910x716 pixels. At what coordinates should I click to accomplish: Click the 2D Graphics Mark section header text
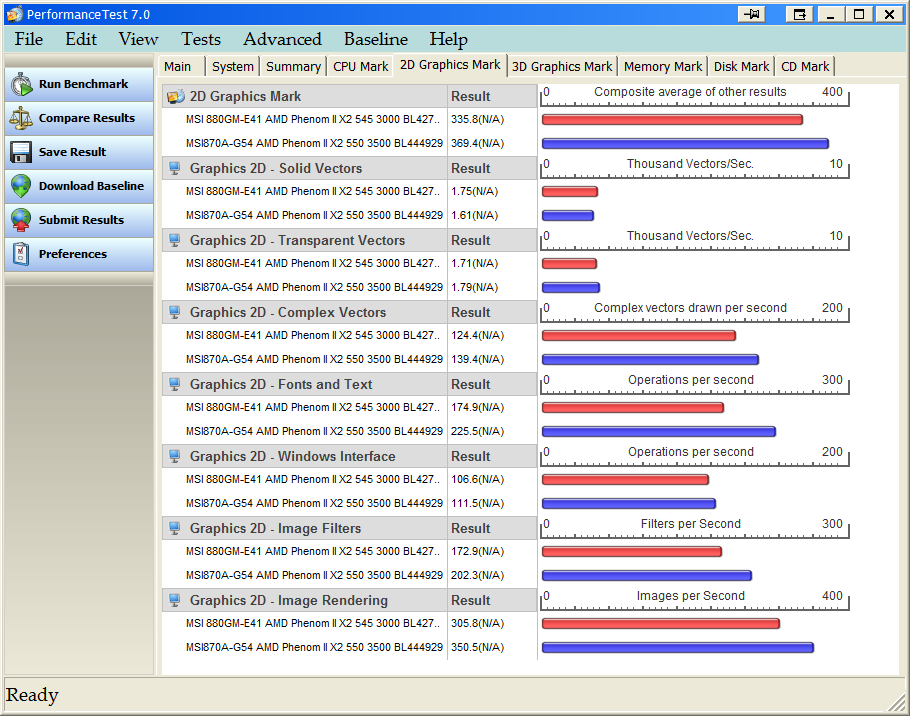click(x=245, y=96)
